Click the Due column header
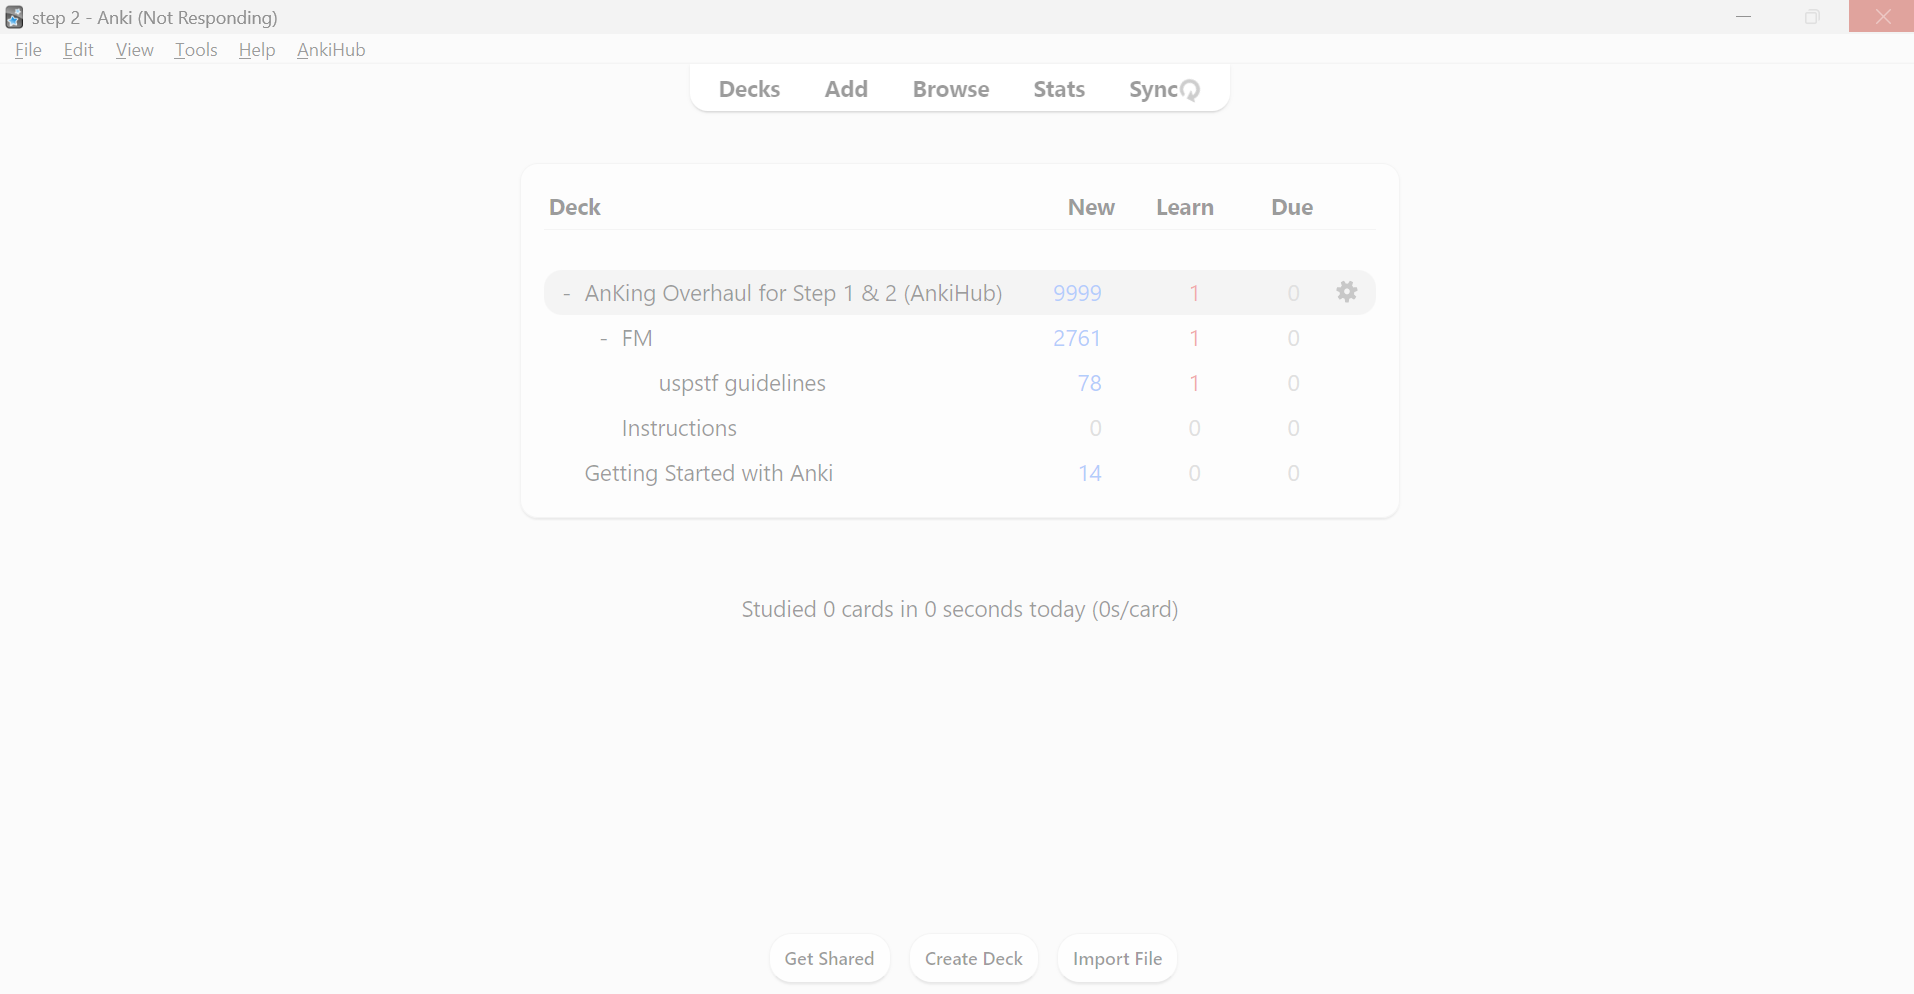 click(x=1292, y=207)
